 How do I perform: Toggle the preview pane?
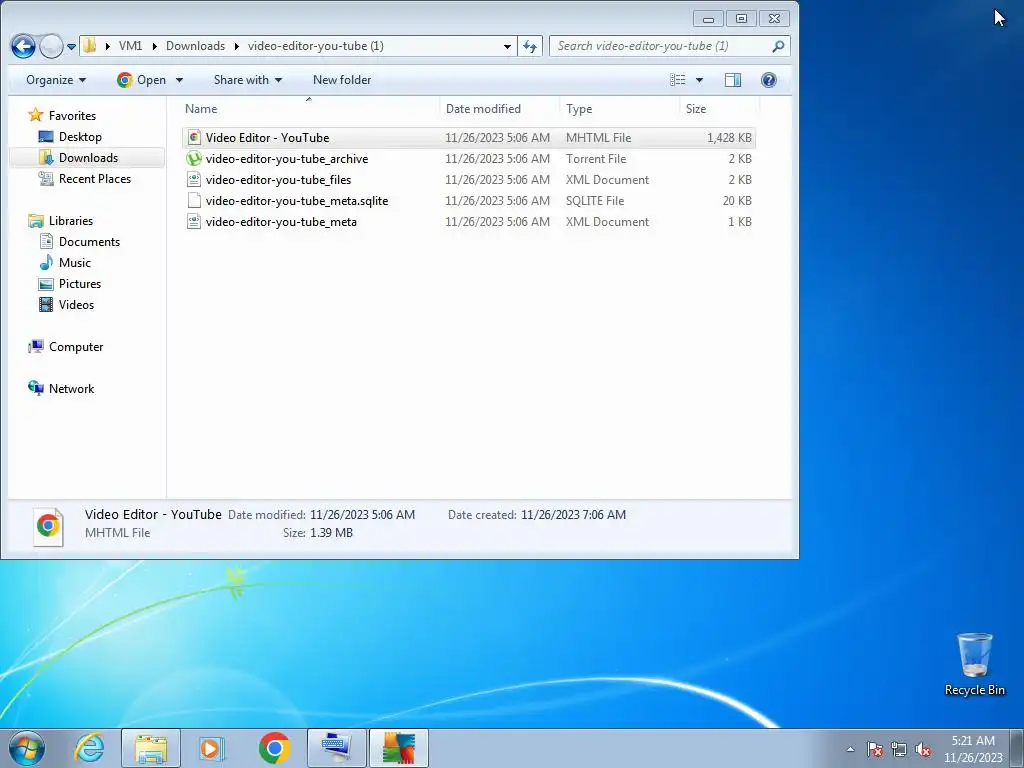coord(733,80)
